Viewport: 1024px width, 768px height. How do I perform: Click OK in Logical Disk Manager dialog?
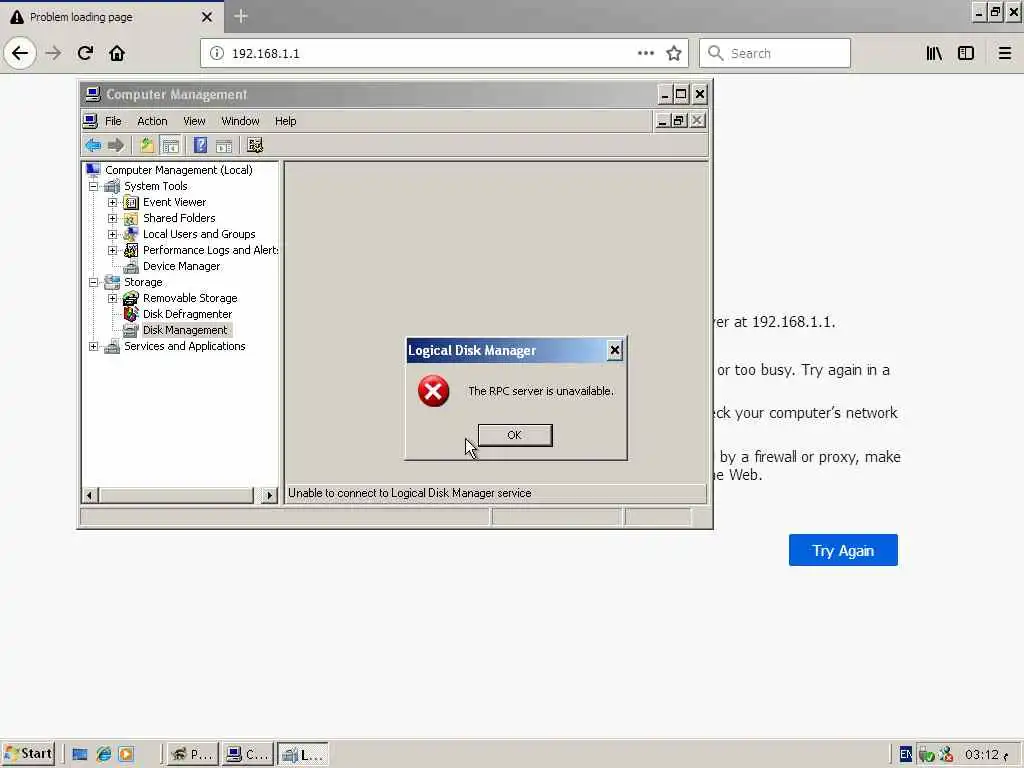pyautogui.click(x=515, y=435)
